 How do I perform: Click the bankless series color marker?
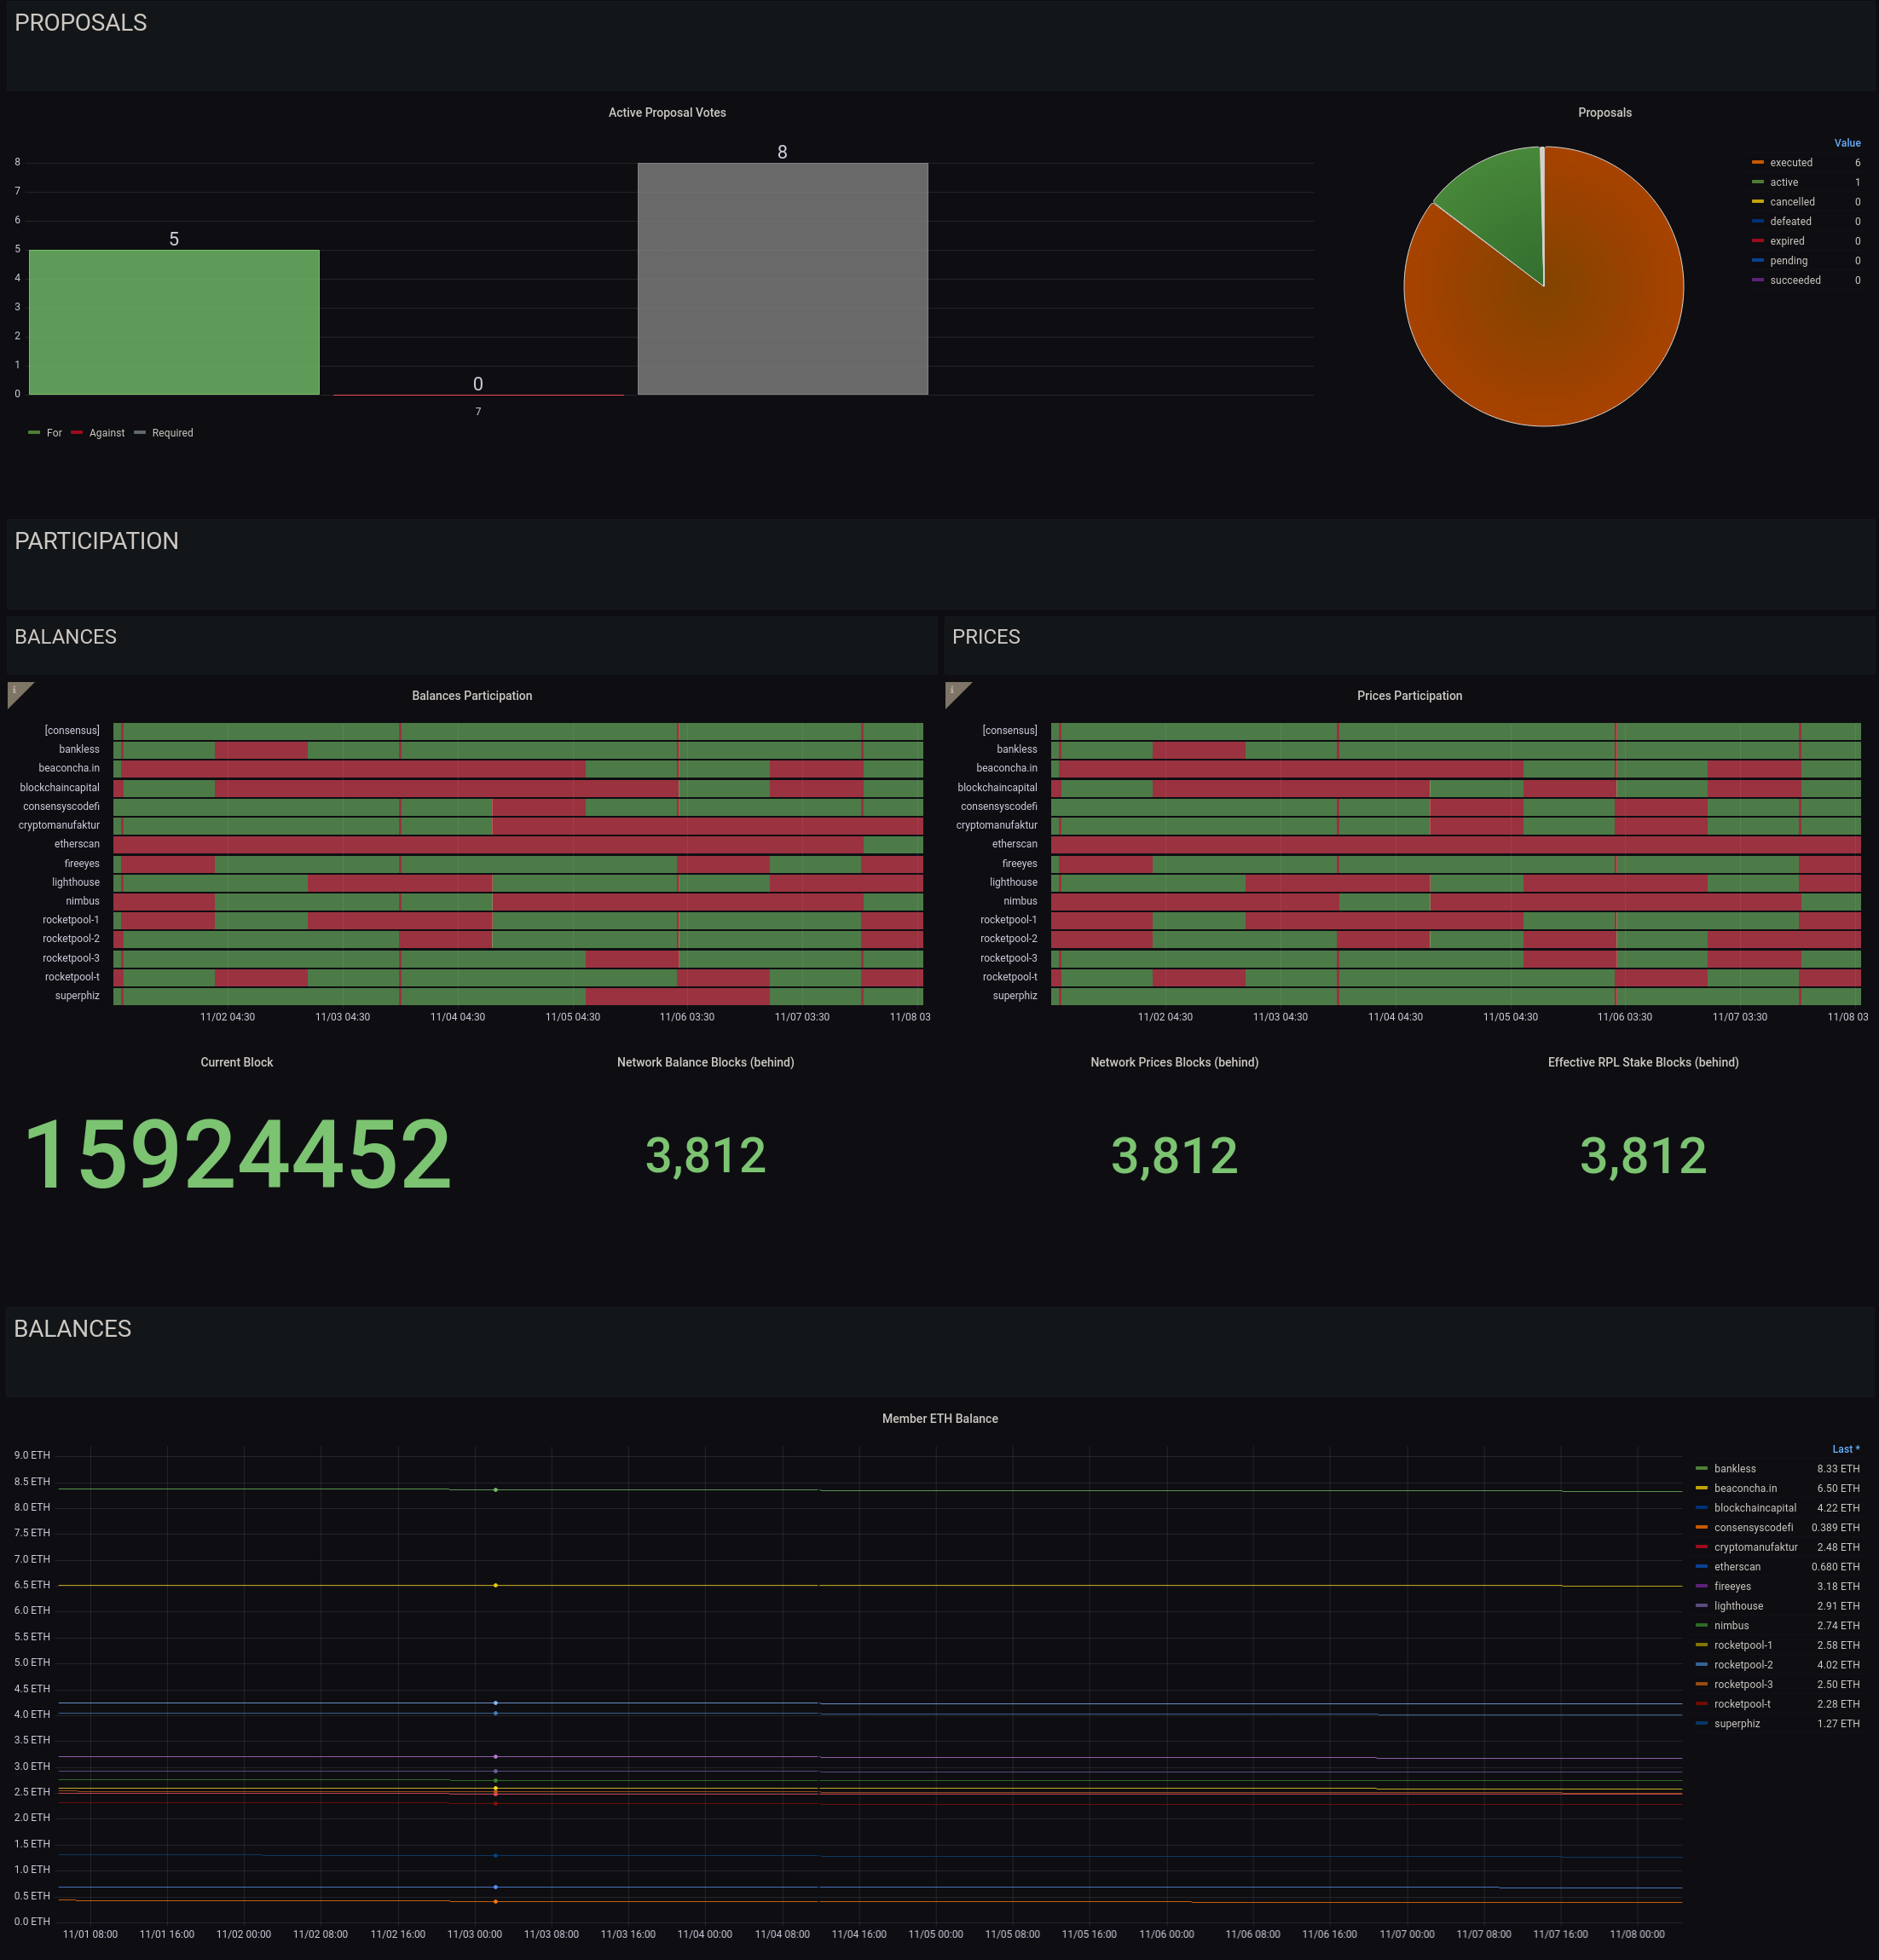[x=1701, y=1469]
